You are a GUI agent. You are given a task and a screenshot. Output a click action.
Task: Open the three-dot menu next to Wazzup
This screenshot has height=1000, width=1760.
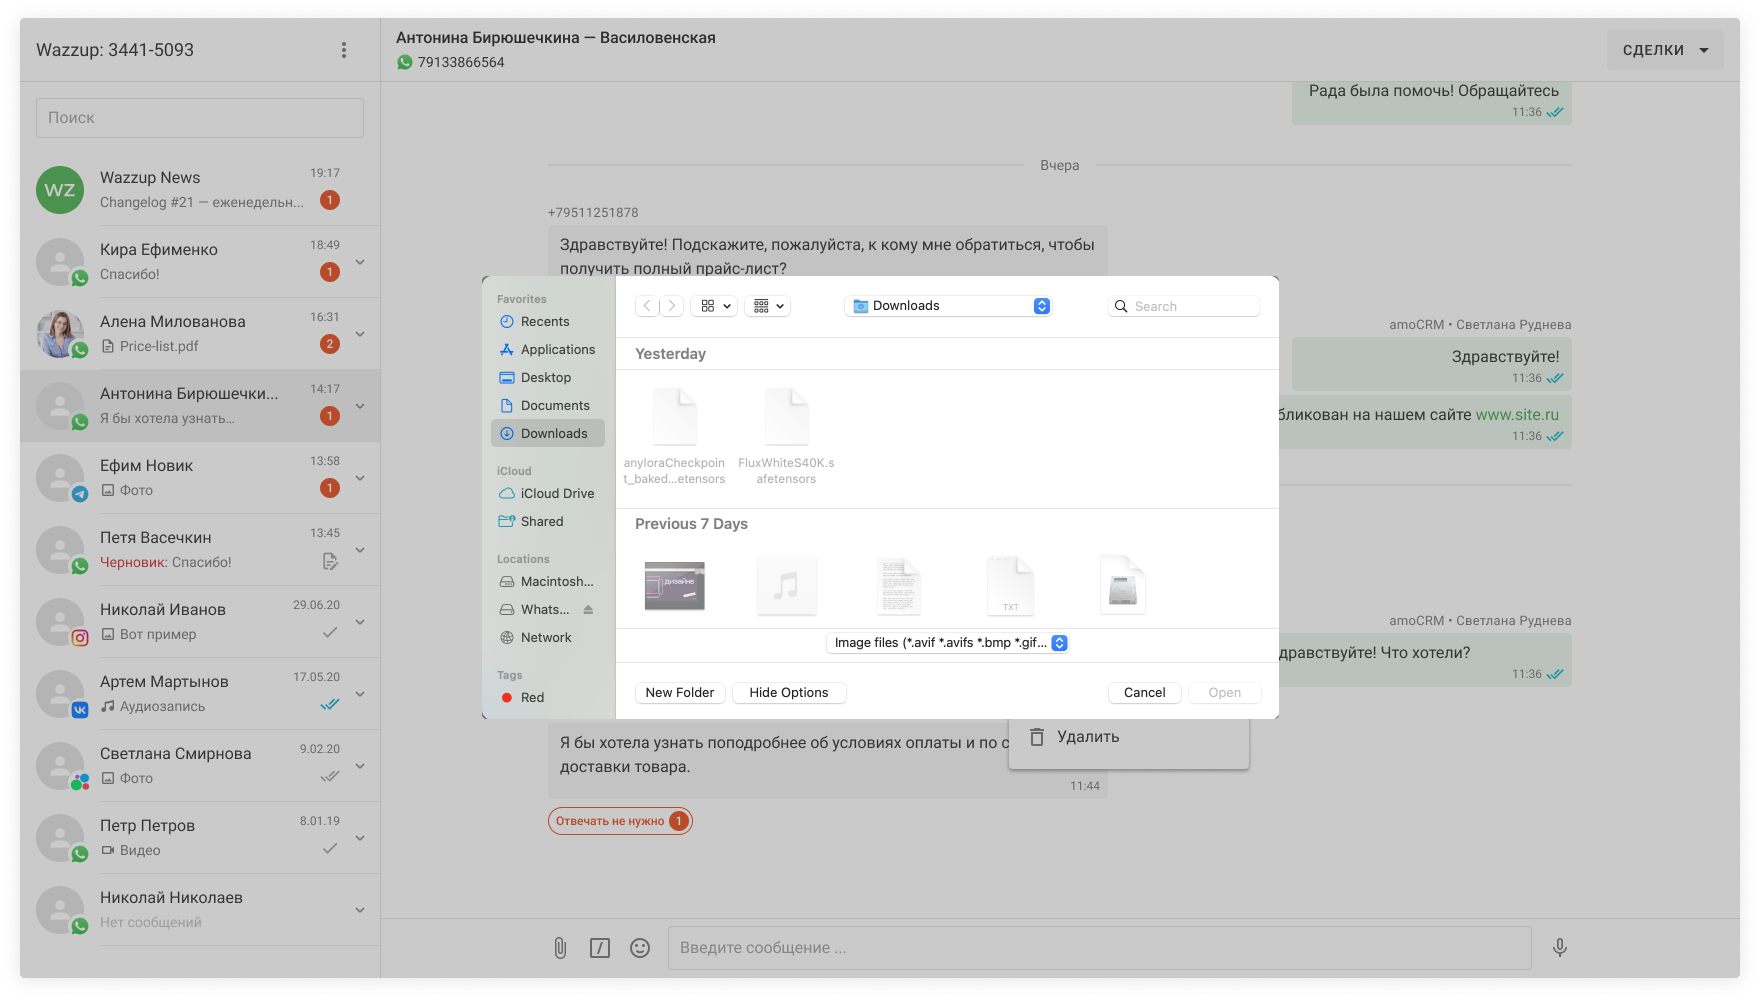(344, 50)
